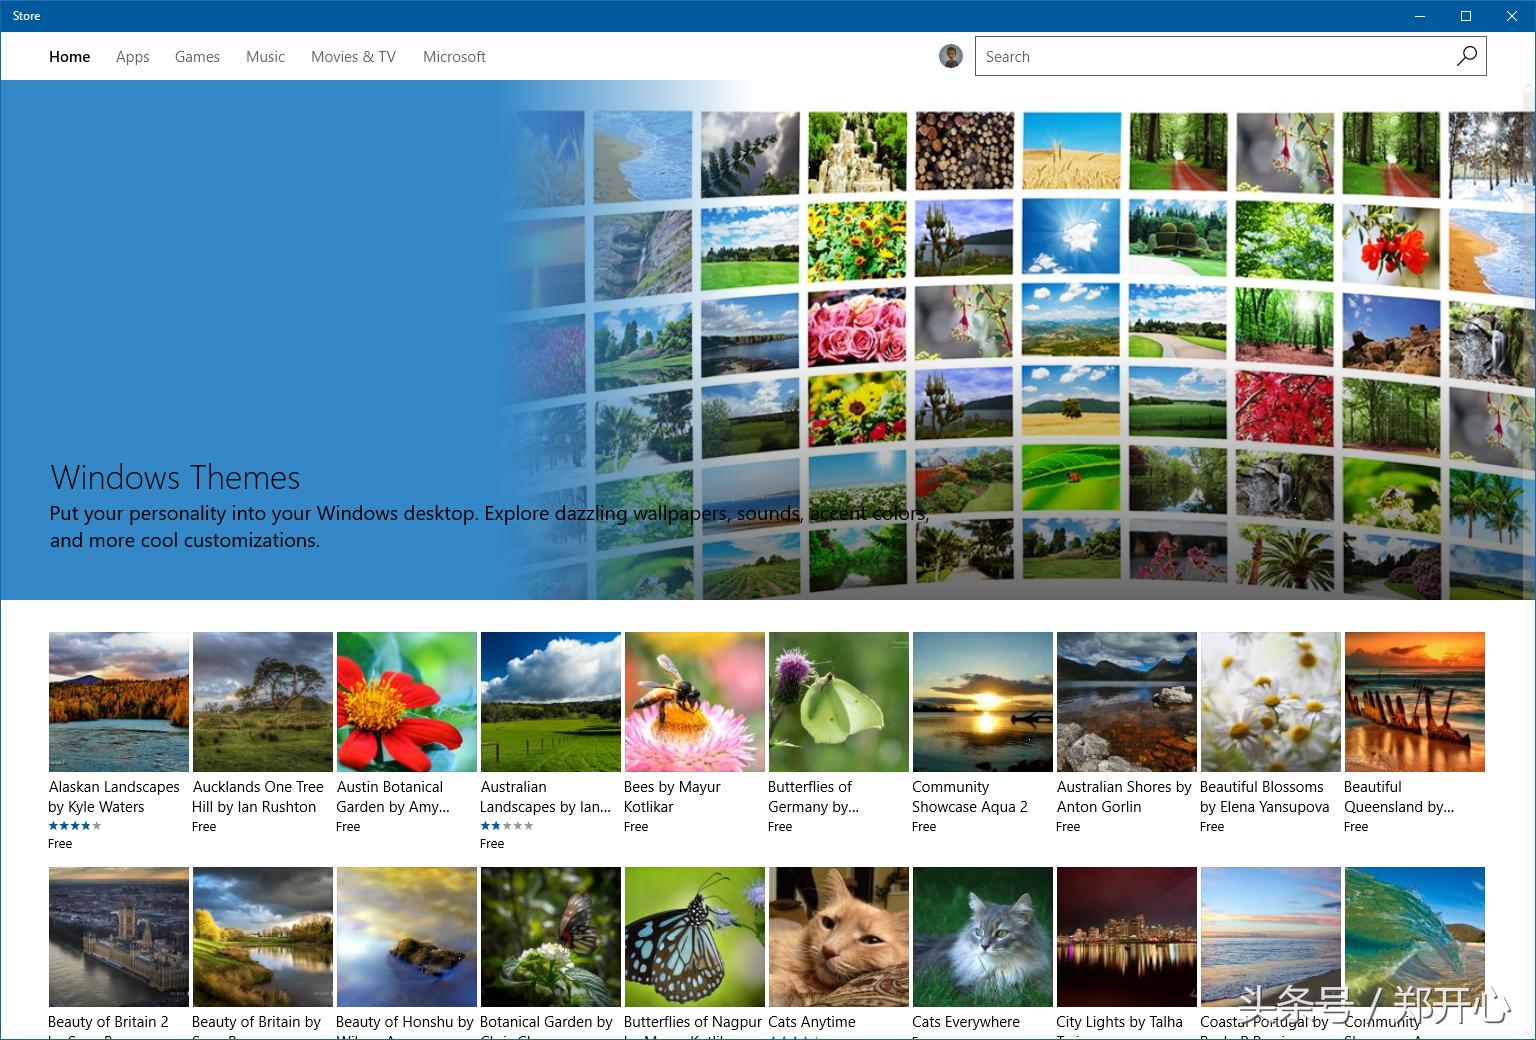Open Aucklands One Tree Hill by Ian Rushton
This screenshot has height=1040, width=1536.
point(262,701)
